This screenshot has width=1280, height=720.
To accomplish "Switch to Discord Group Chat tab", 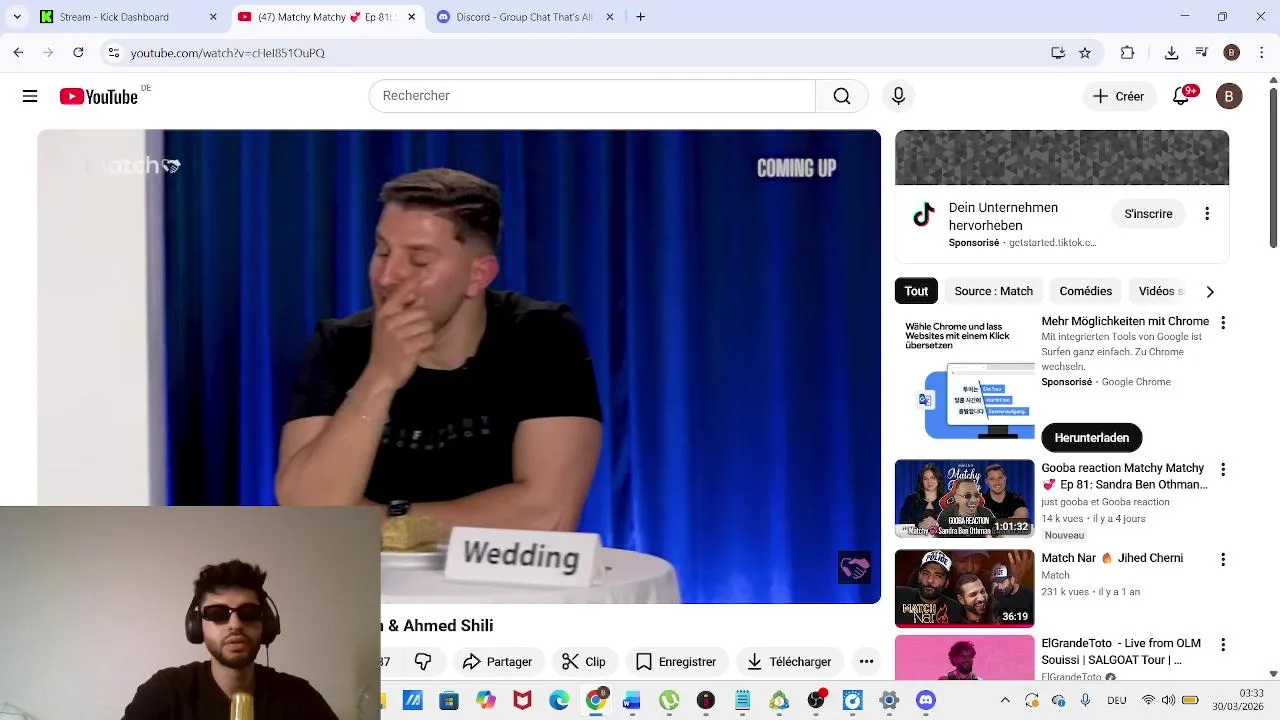I will pos(525,17).
